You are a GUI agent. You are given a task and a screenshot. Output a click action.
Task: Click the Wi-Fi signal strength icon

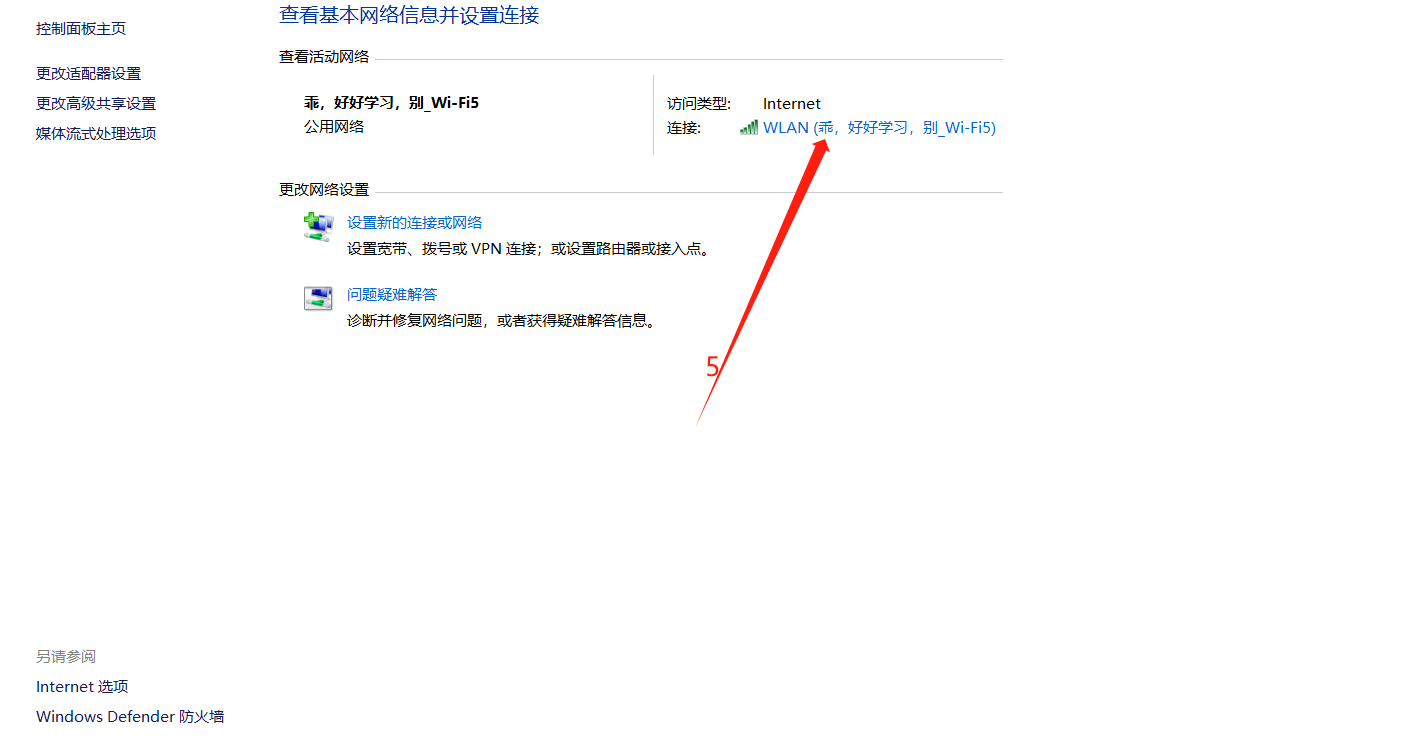(x=748, y=128)
